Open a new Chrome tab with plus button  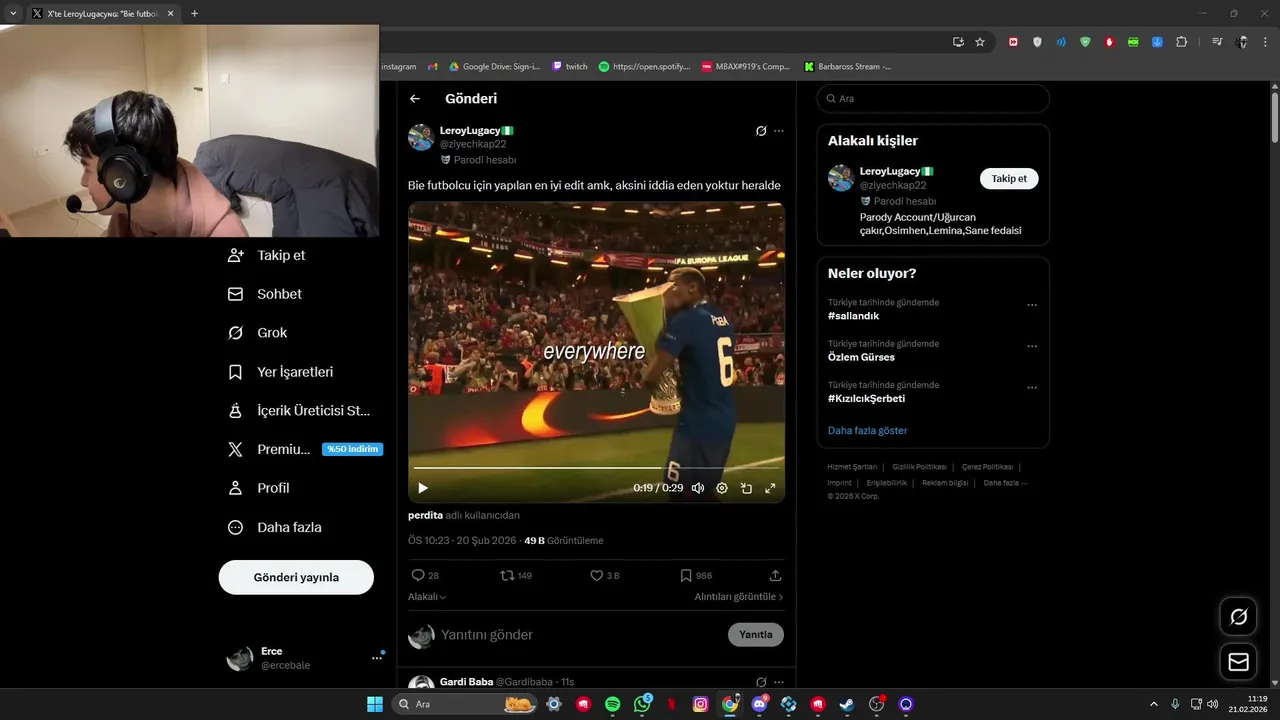point(194,13)
